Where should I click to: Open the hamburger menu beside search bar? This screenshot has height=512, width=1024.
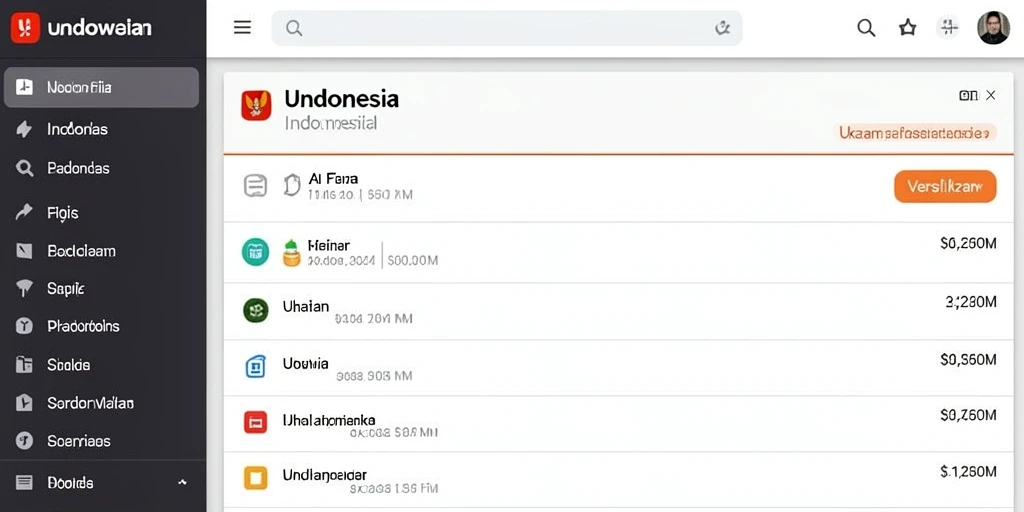(242, 27)
